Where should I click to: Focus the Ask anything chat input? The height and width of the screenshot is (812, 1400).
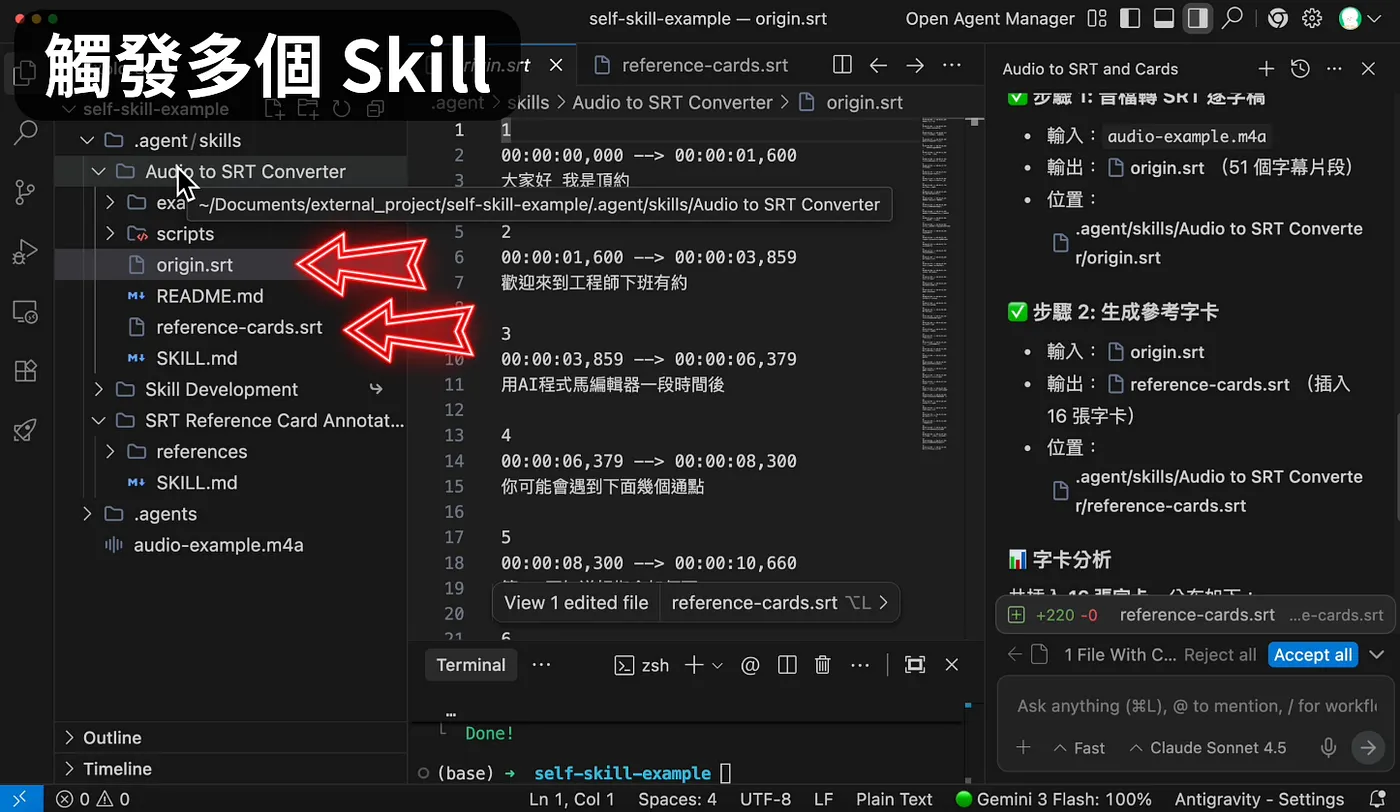1196,706
